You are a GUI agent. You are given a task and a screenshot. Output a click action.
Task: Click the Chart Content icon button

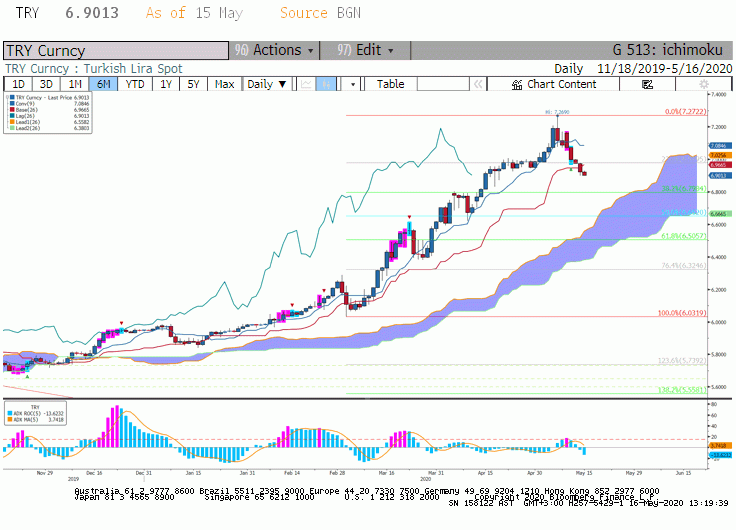[553, 84]
